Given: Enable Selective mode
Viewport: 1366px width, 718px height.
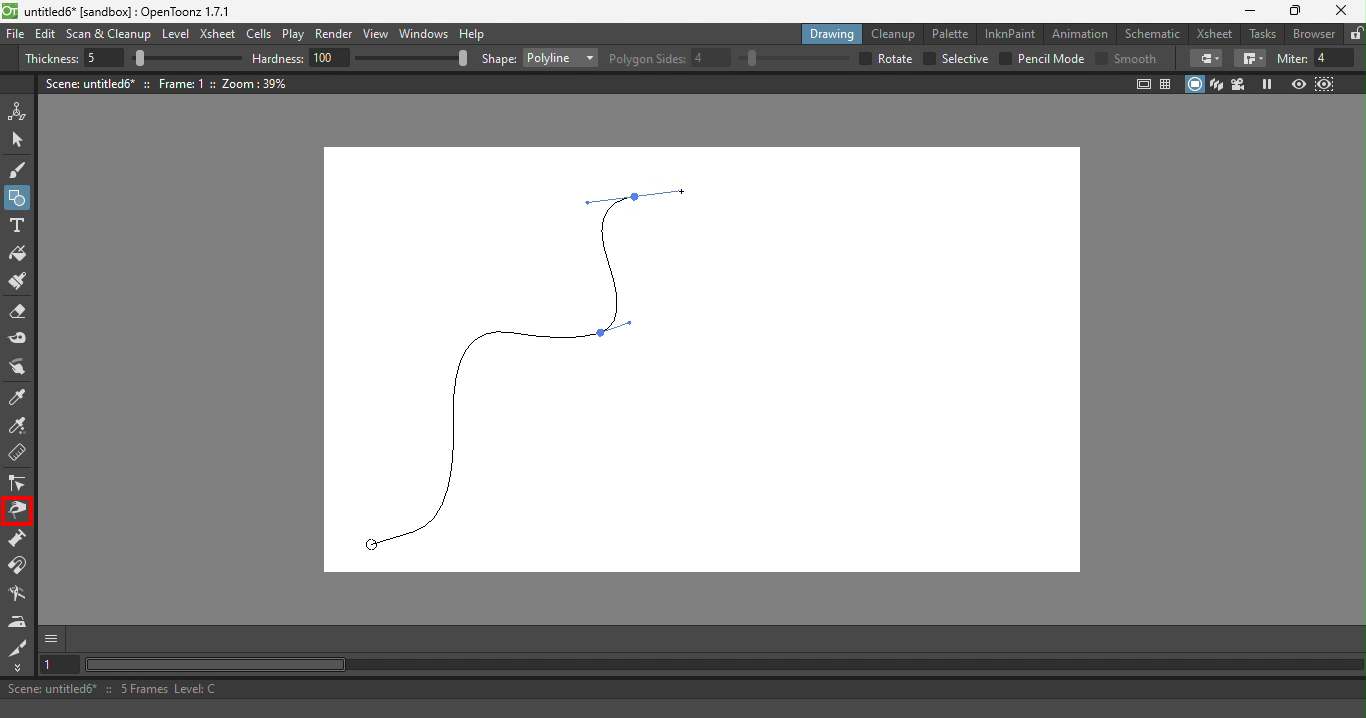Looking at the screenshot, I should pyautogui.click(x=929, y=59).
